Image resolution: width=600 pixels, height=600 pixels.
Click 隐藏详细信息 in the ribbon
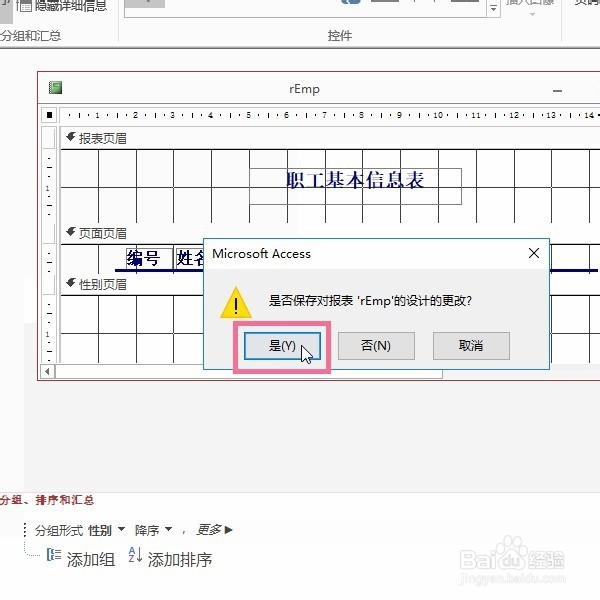[62, 6]
